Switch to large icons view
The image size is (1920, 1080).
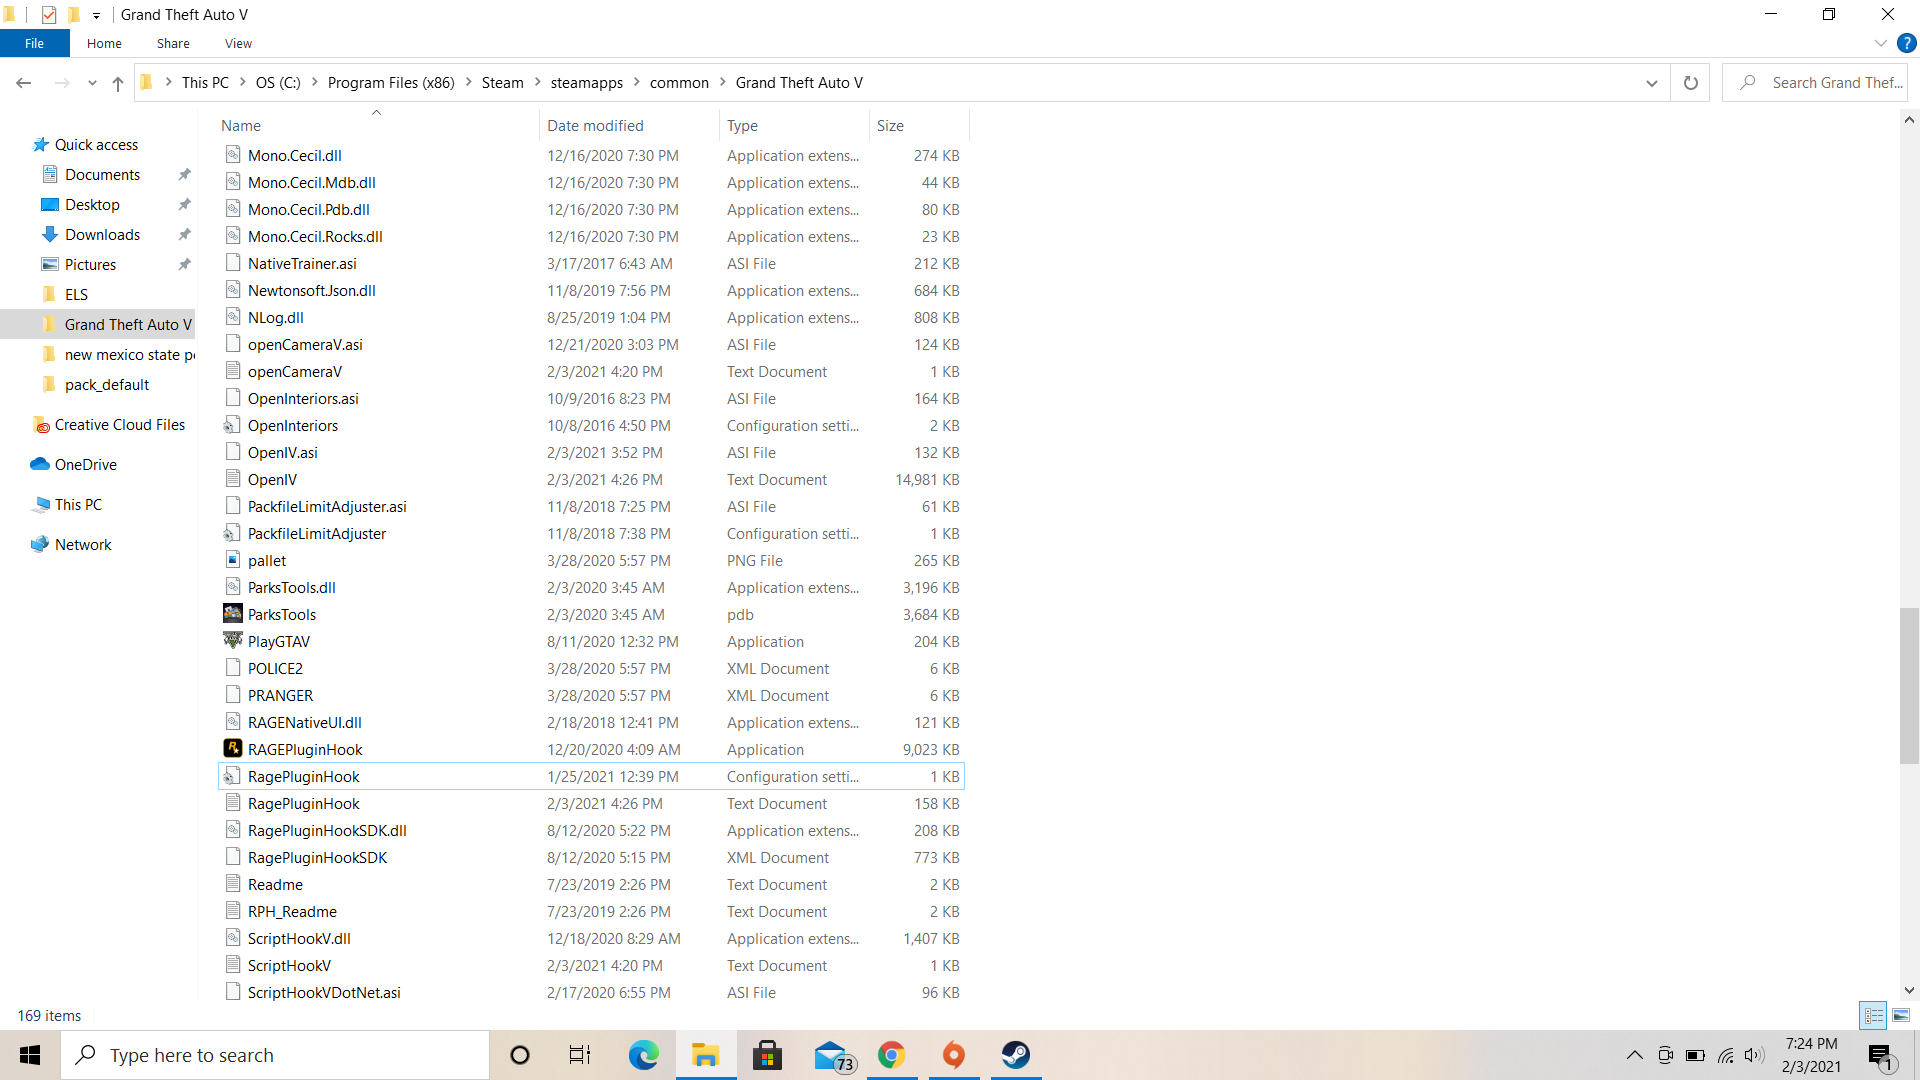1901,1015
